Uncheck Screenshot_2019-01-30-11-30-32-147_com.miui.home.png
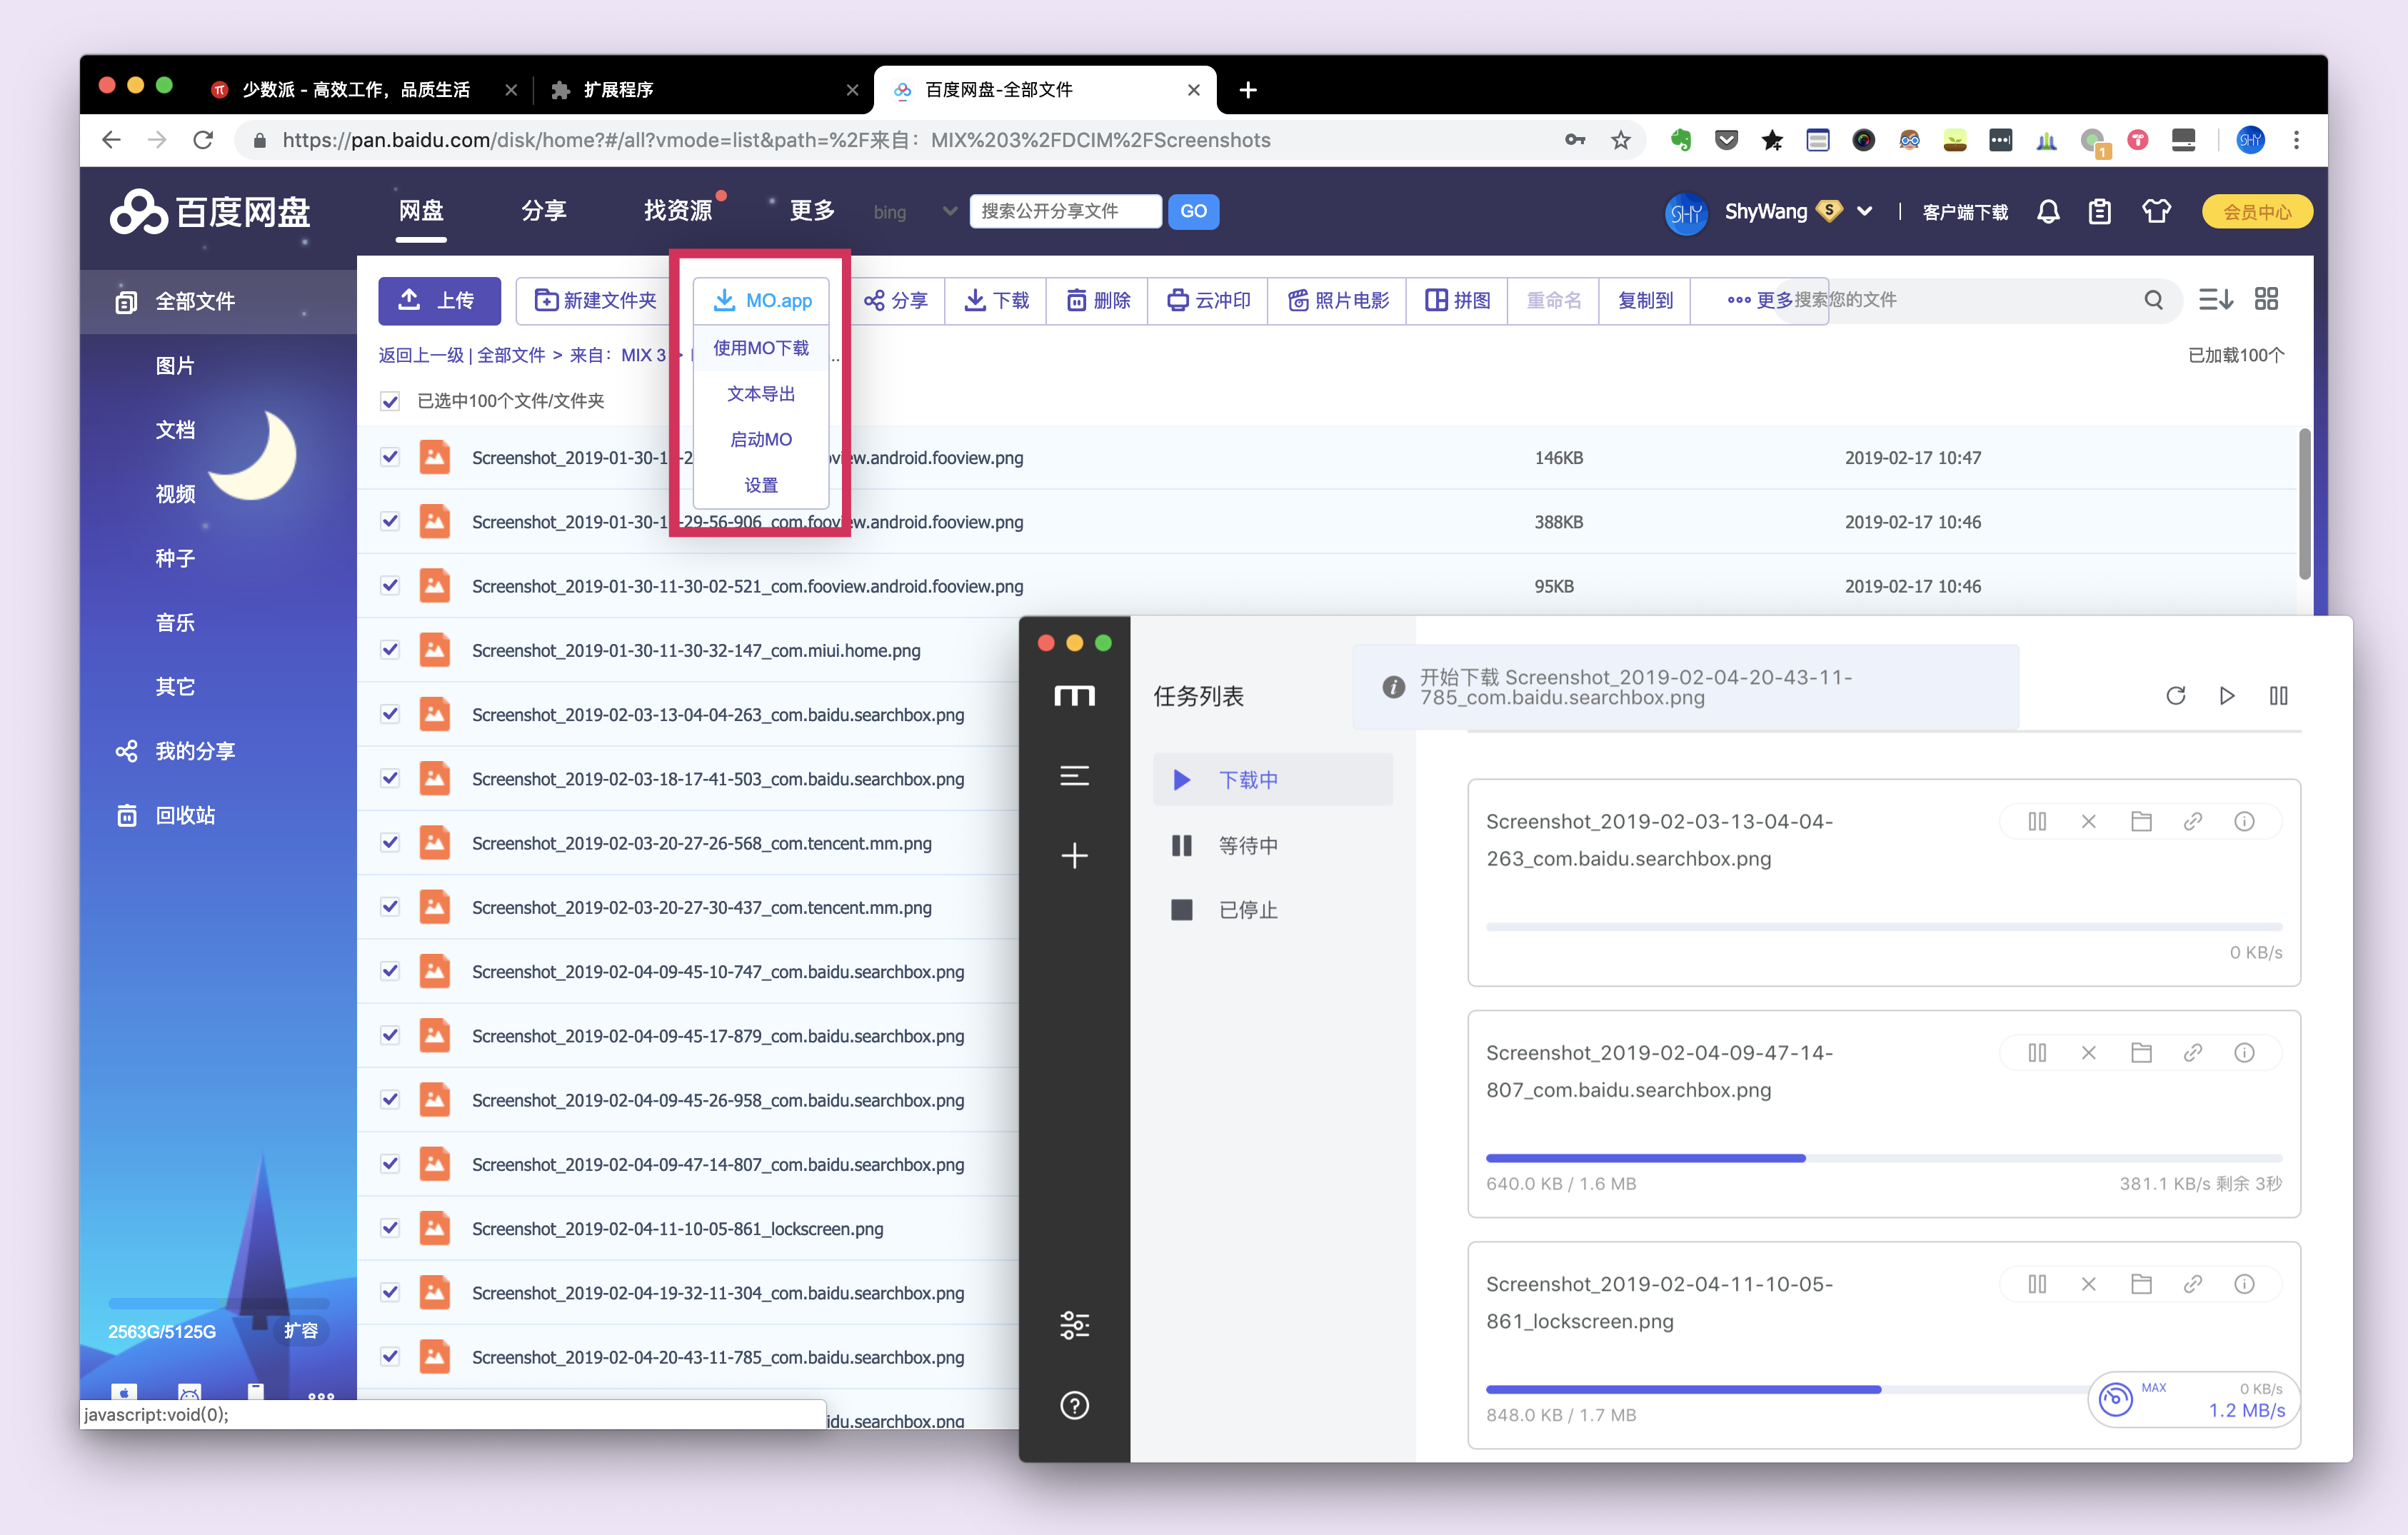2408x1535 pixels. tap(390, 650)
